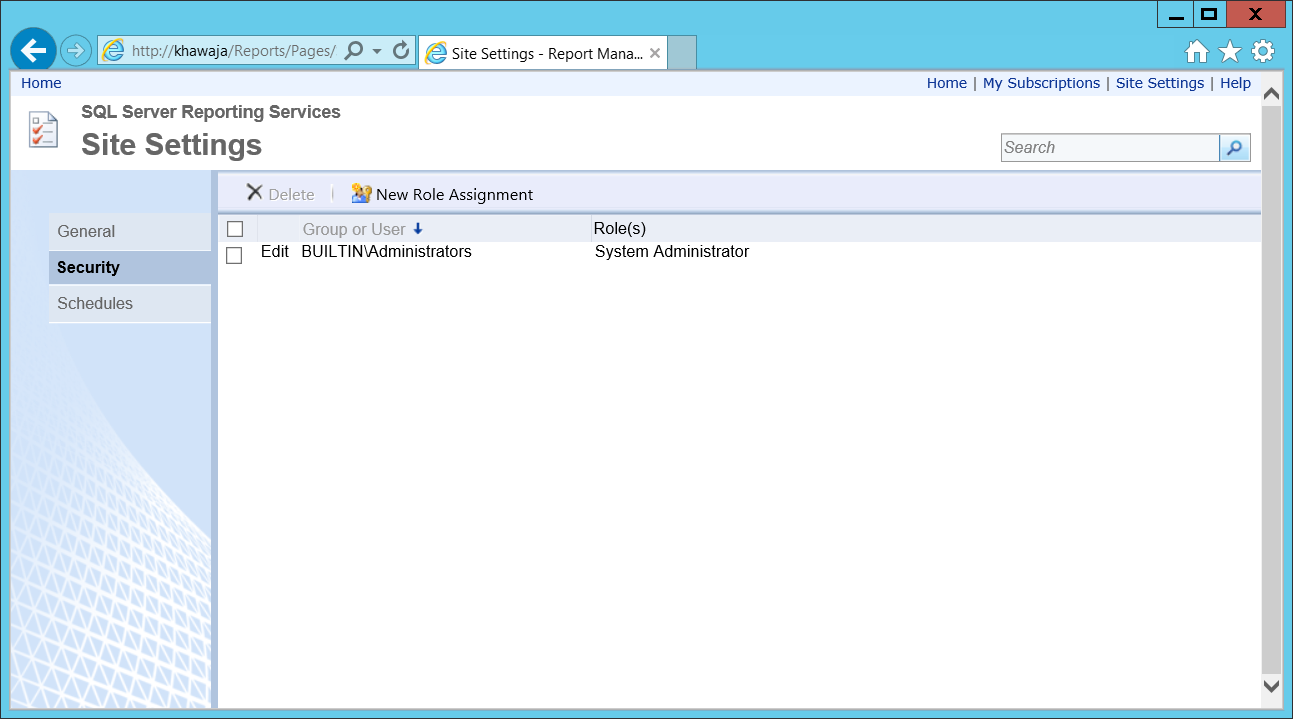Click the Home link in top-right navigation
The height and width of the screenshot is (719, 1293).
(x=947, y=83)
